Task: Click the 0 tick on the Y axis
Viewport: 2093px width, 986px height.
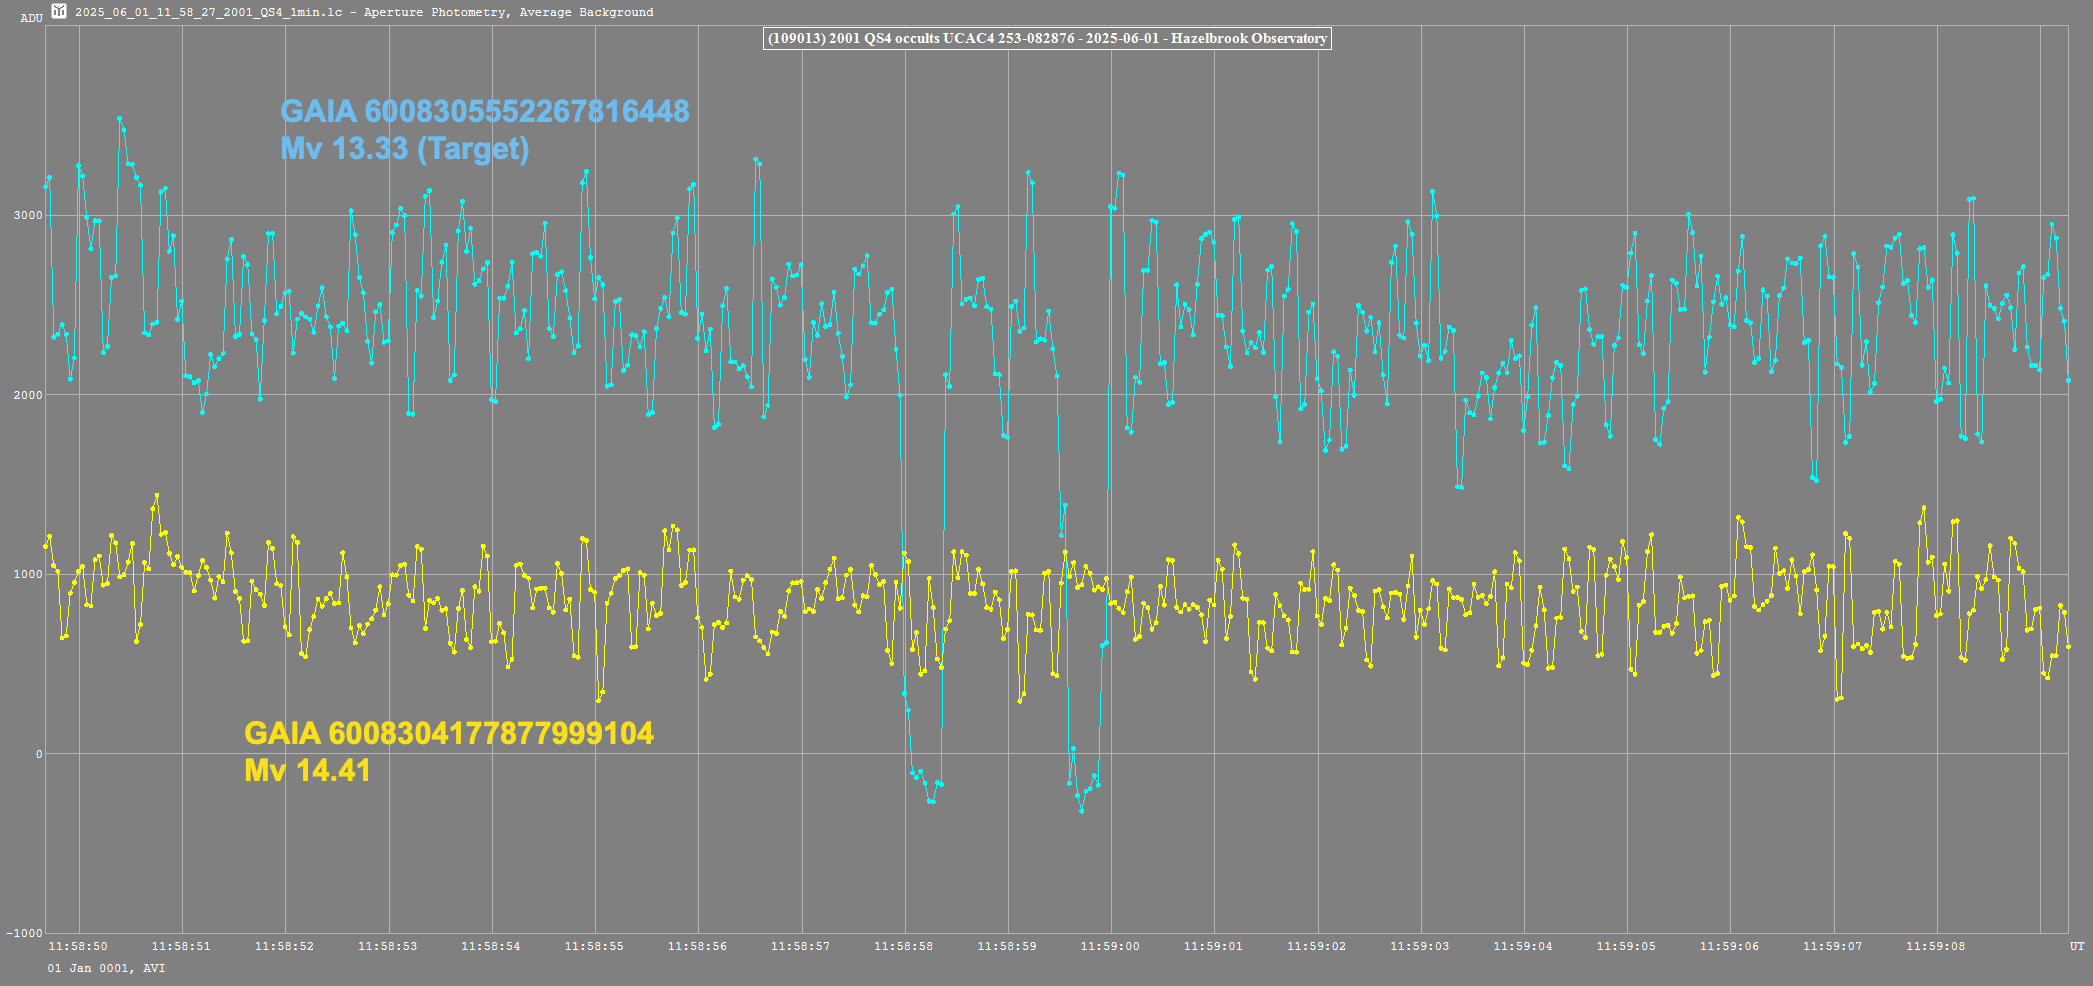Action: (x=39, y=754)
